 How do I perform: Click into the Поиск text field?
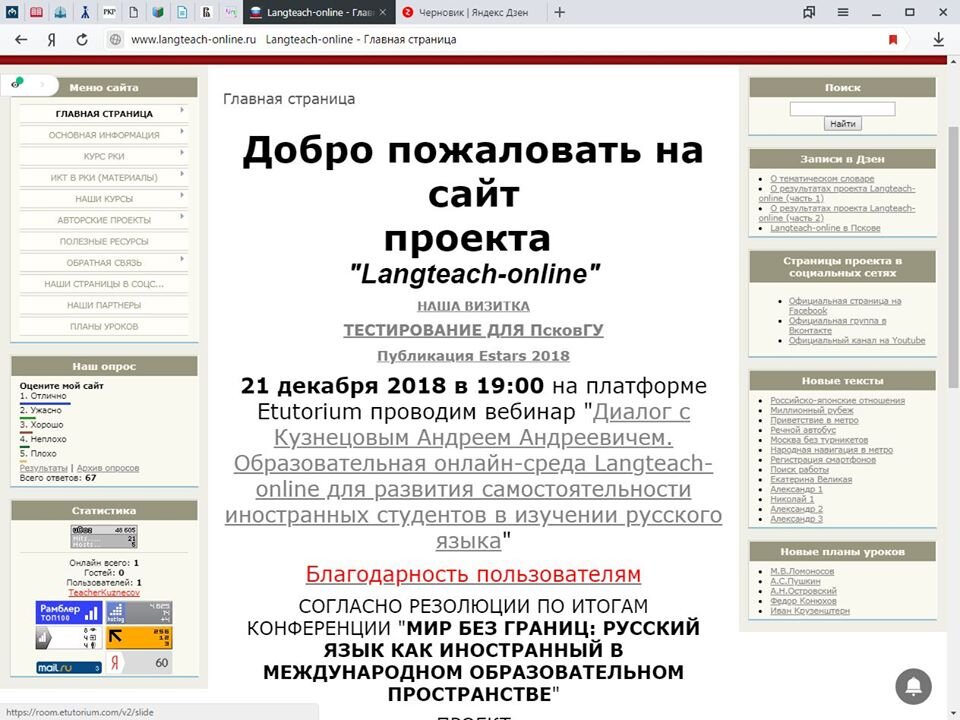pos(842,109)
